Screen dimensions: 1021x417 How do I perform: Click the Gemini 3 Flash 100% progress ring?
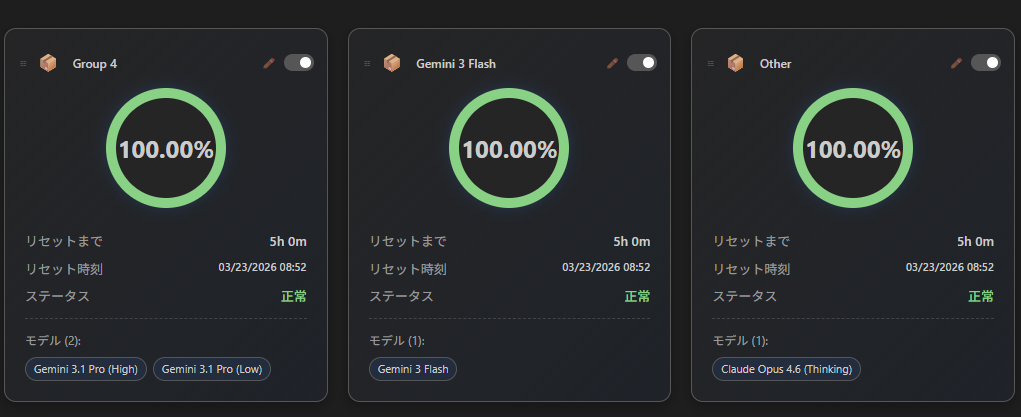509,149
